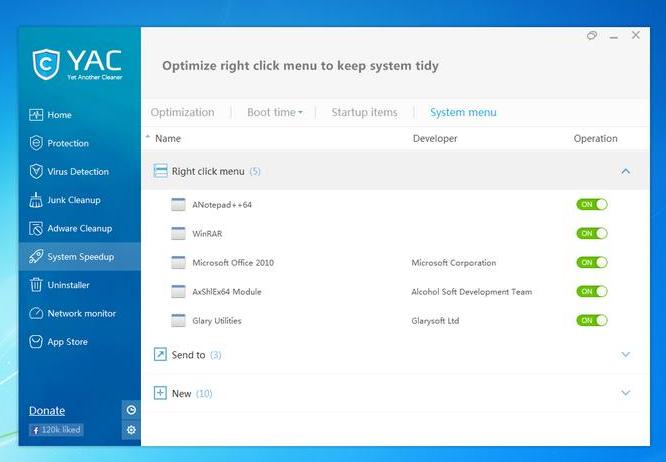Open the Network monitor label
The width and height of the screenshot is (666, 462).
click(82, 313)
